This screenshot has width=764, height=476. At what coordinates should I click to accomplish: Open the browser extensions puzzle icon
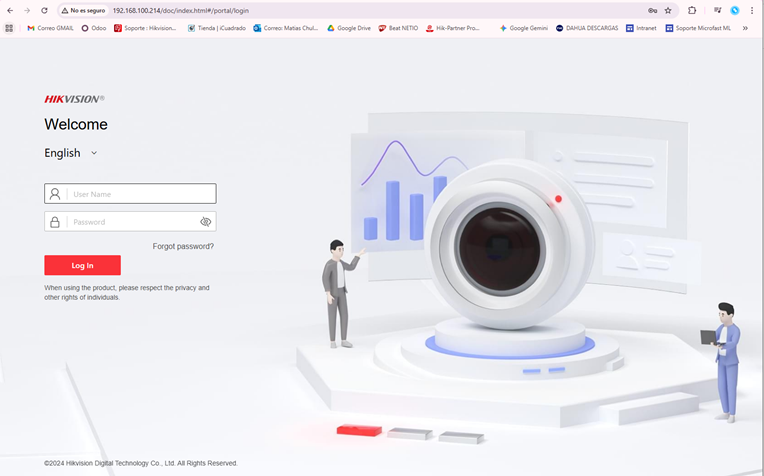[692, 10]
